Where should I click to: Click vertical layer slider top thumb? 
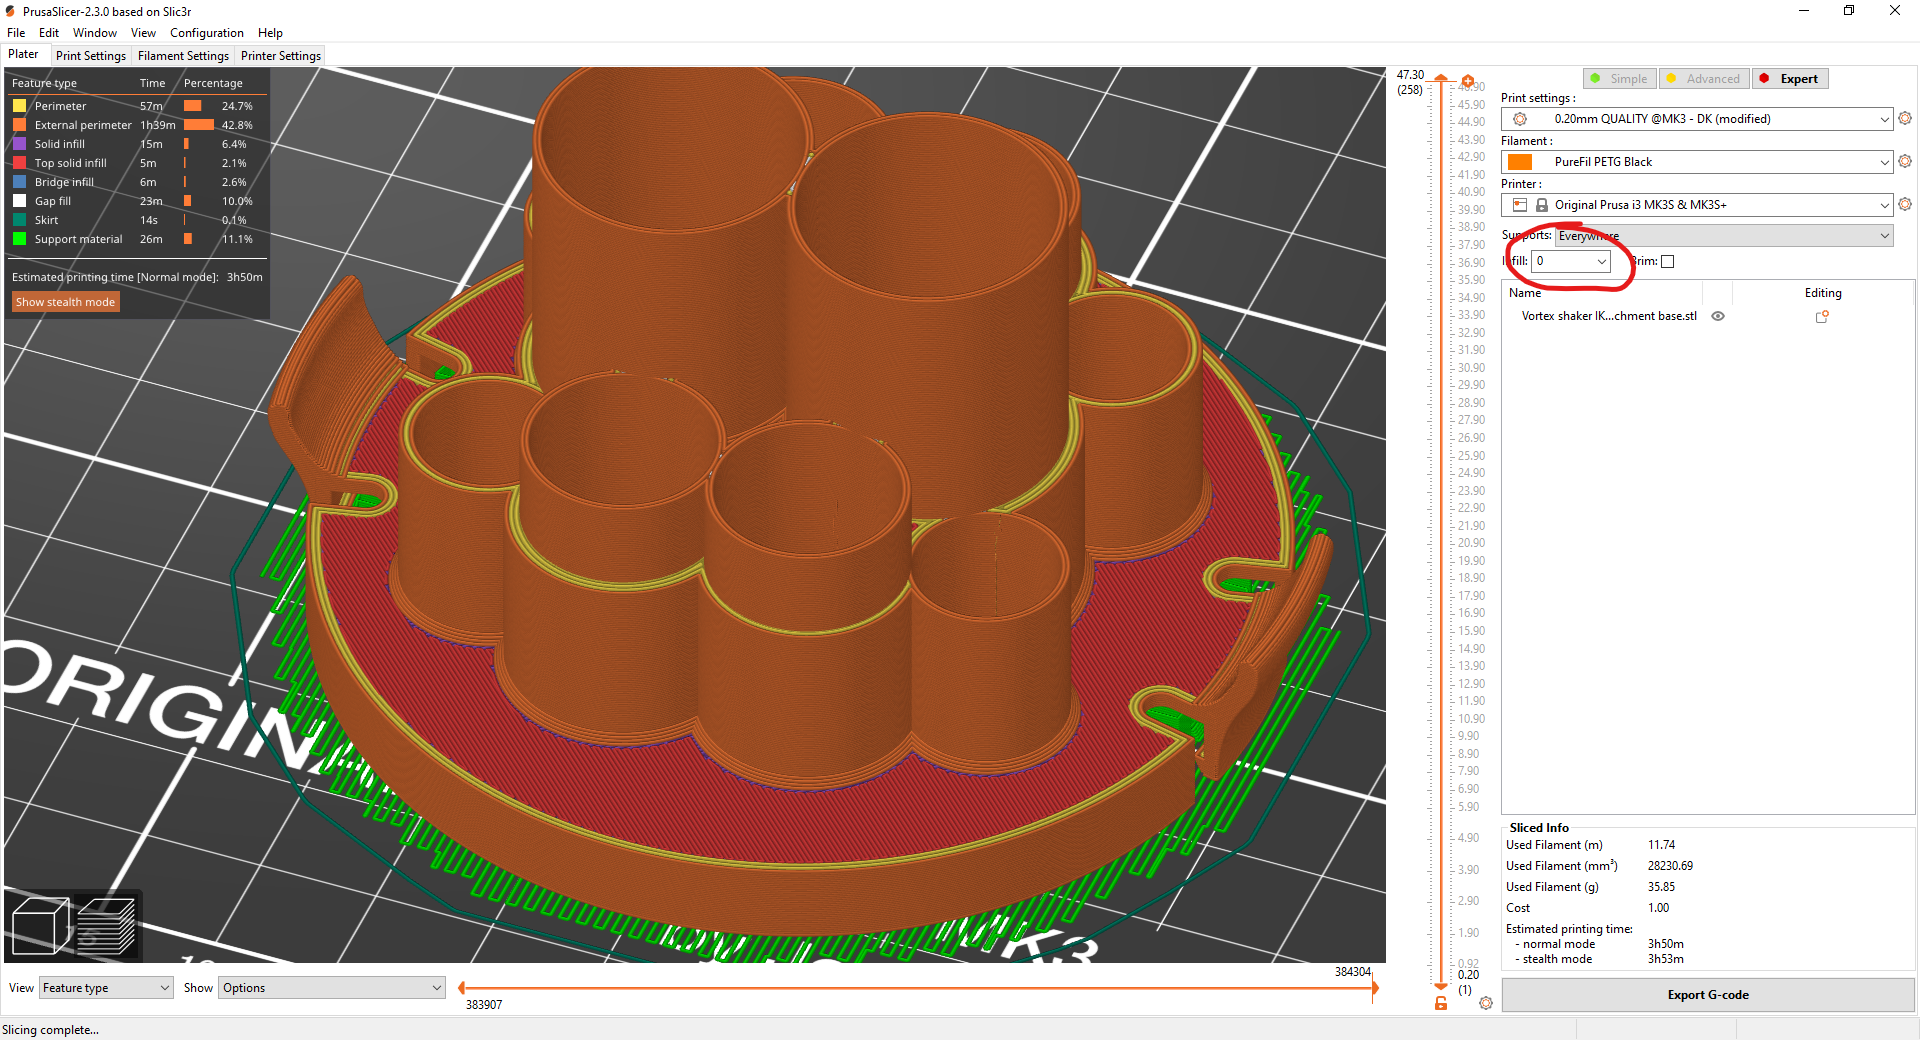click(1441, 78)
